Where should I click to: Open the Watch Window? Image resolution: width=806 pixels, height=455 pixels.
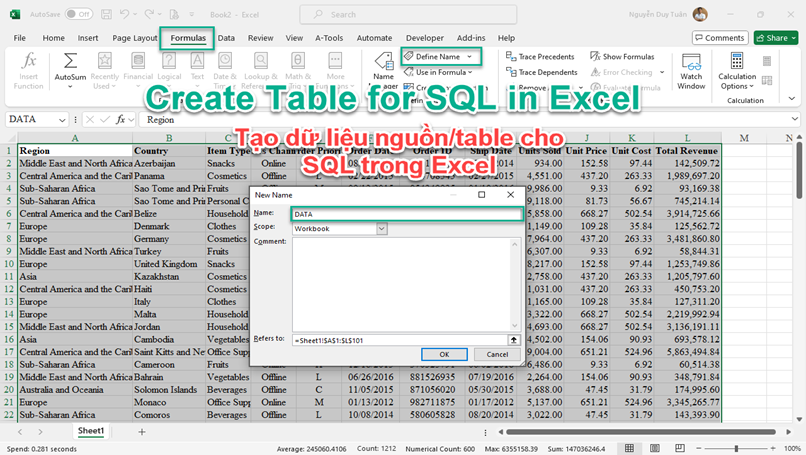pos(691,71)
